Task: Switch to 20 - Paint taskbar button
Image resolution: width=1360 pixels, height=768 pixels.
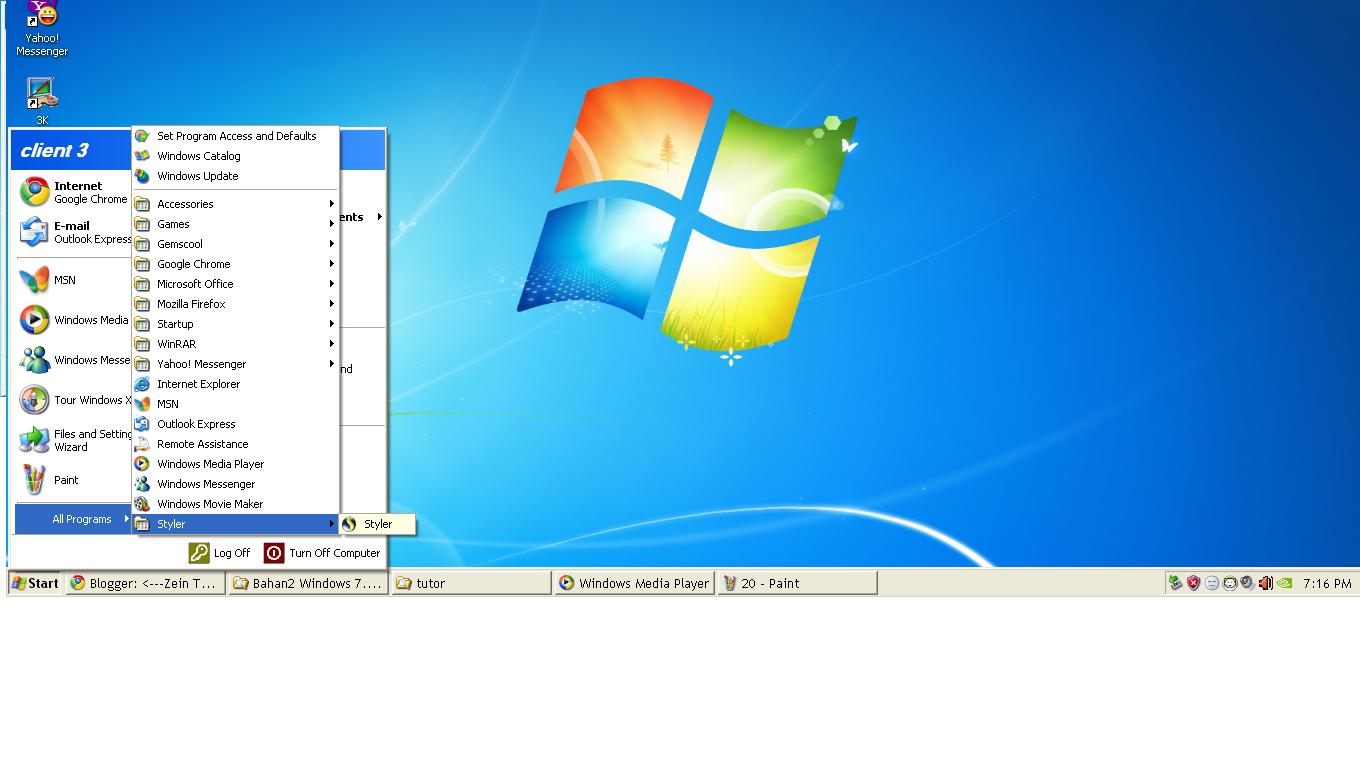Action: (797, 583)
